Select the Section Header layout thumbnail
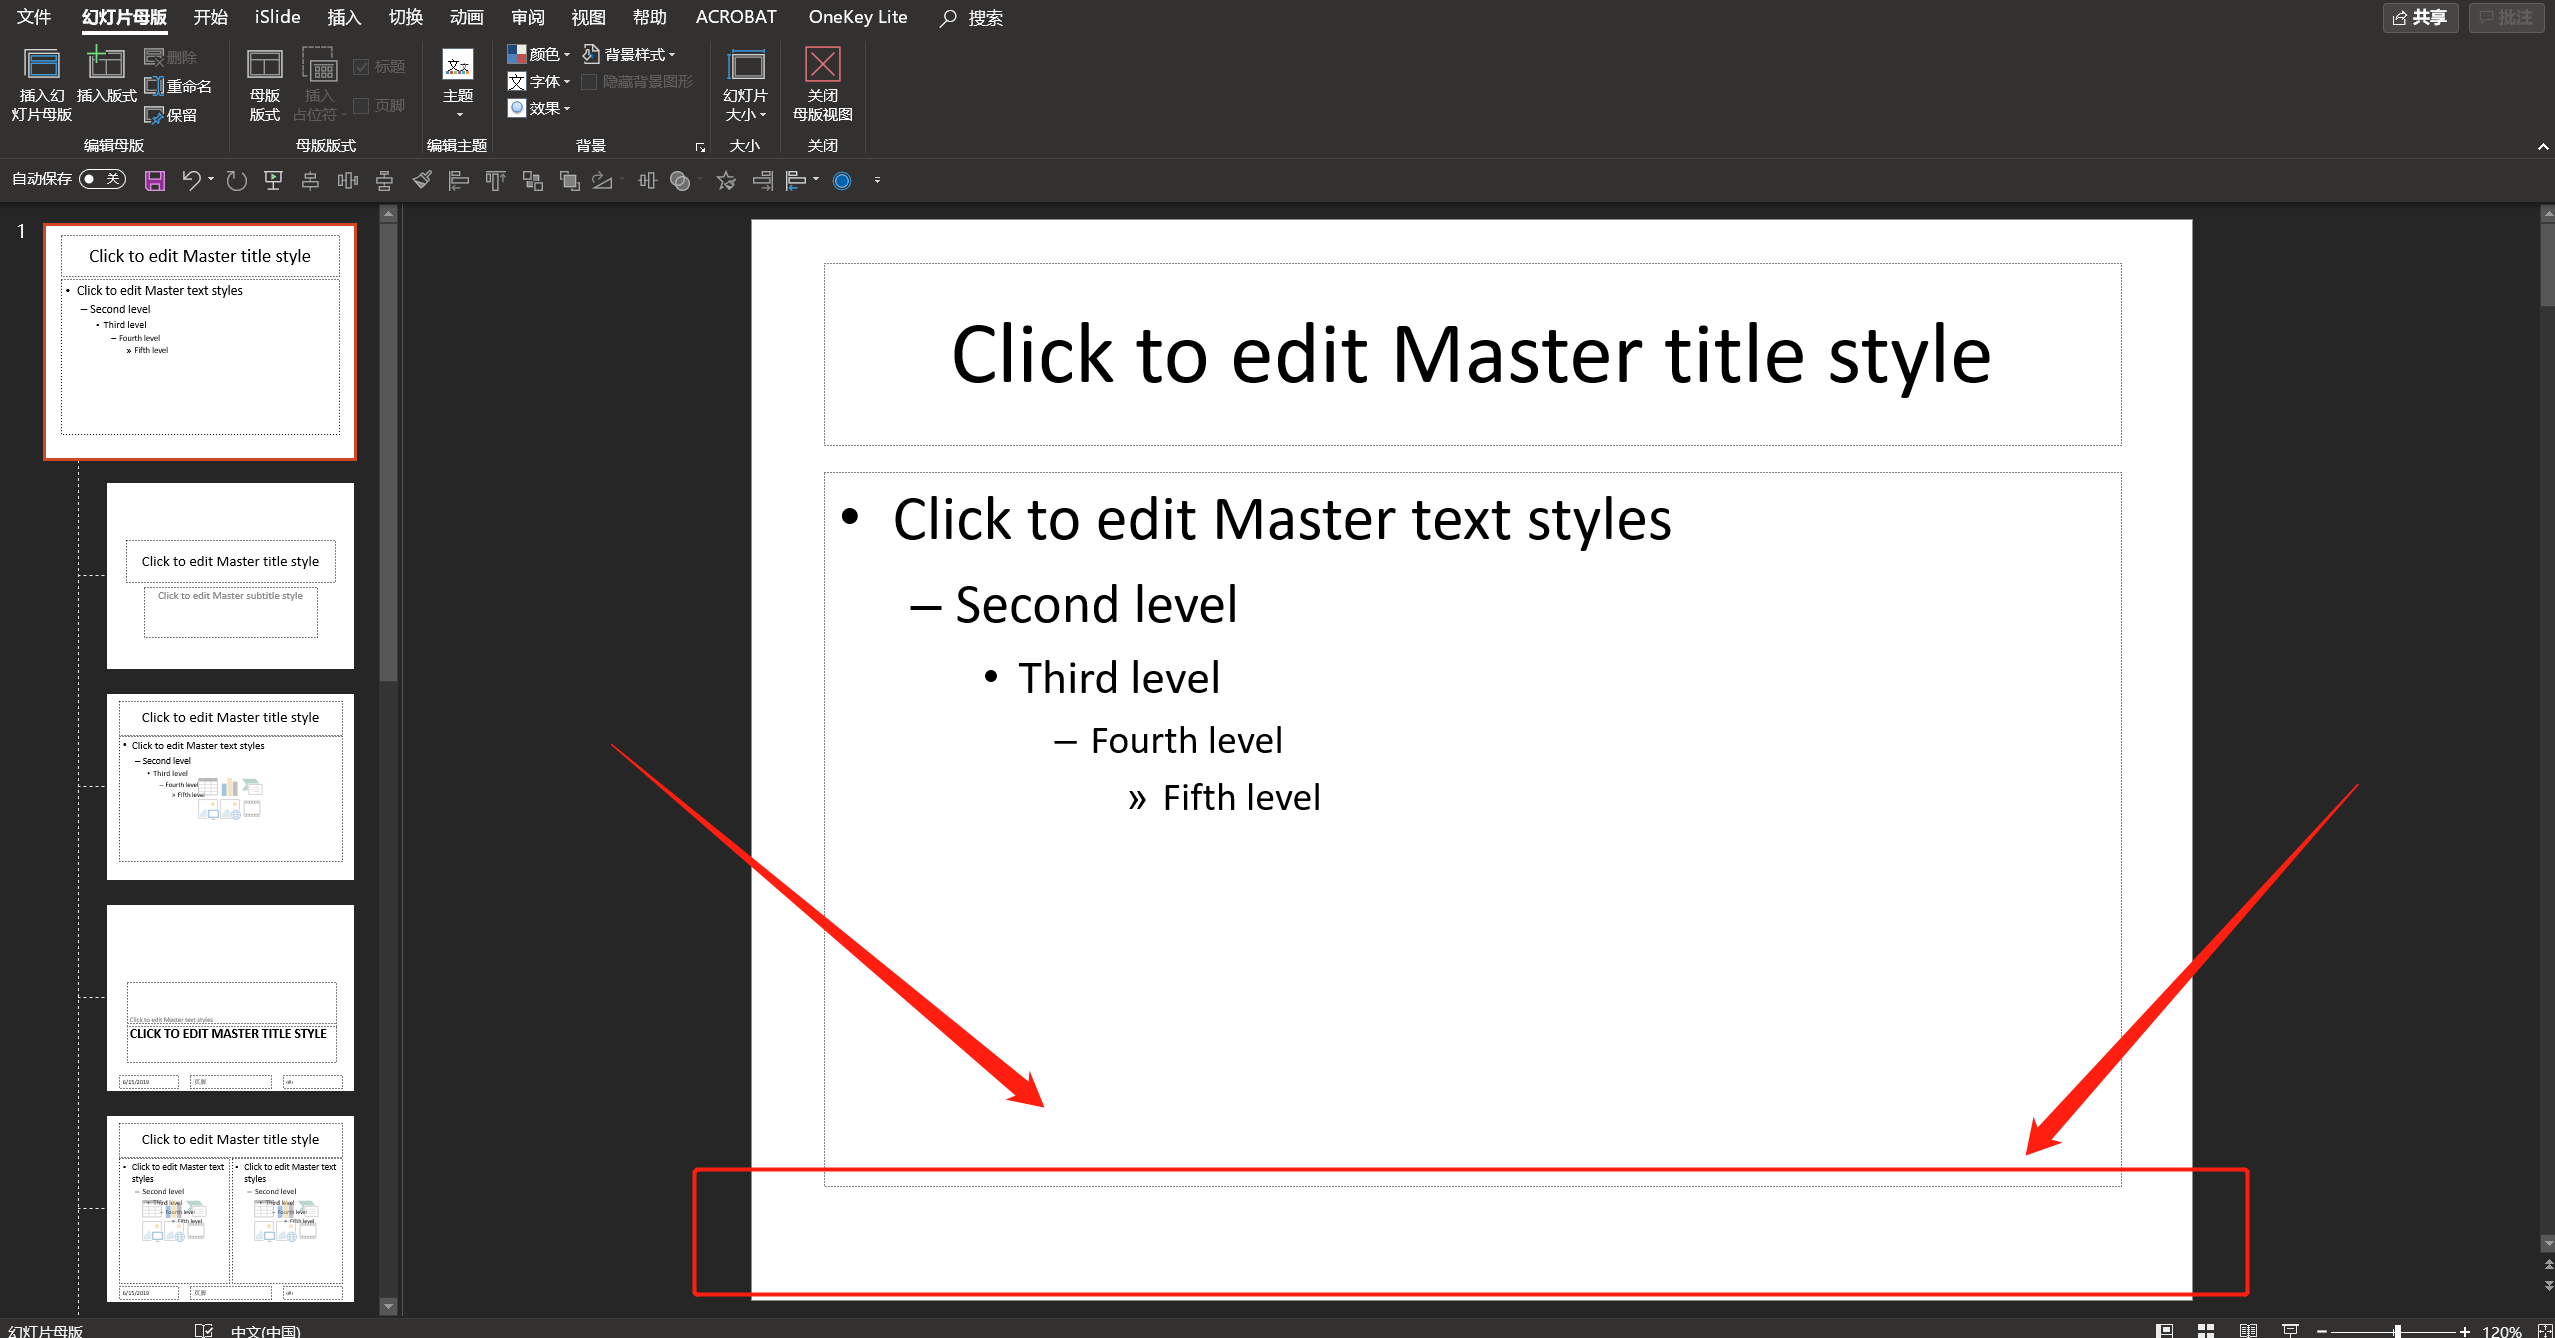 [230, 998]
